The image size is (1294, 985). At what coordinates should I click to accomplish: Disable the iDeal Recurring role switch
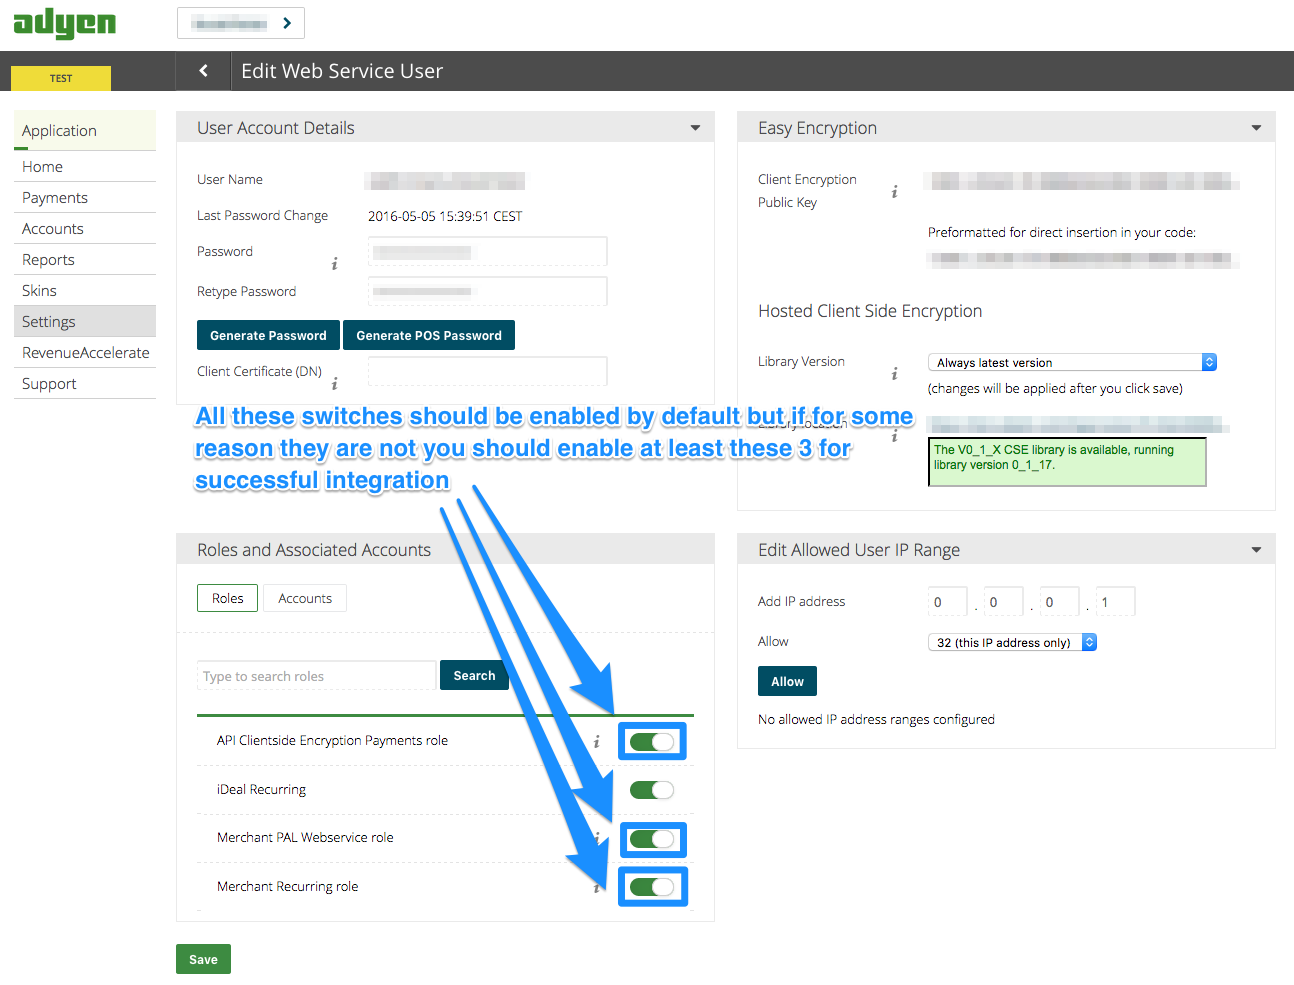(x=652, y=790)
